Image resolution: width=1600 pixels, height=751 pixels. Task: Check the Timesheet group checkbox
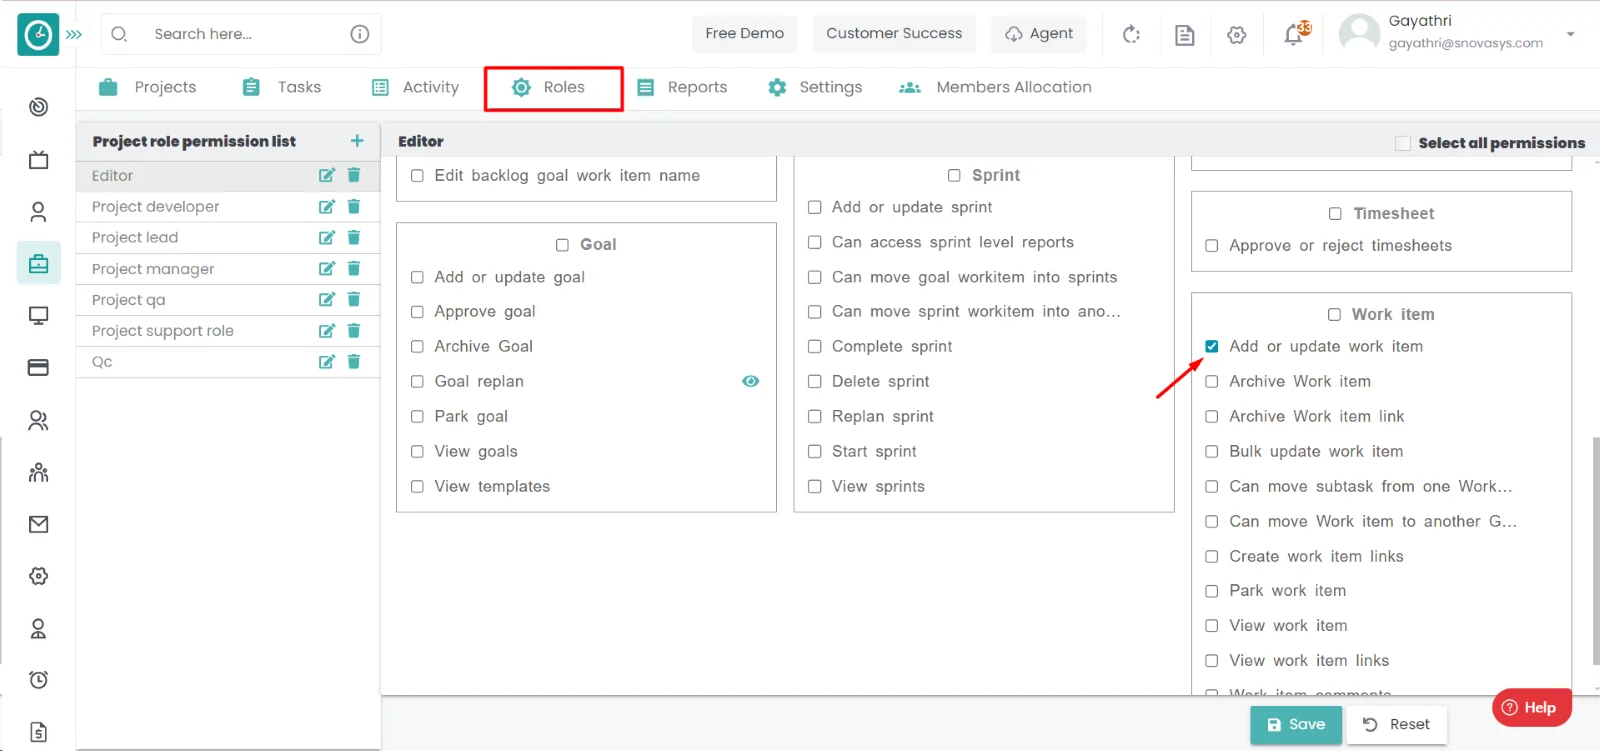coord(1335,213)
